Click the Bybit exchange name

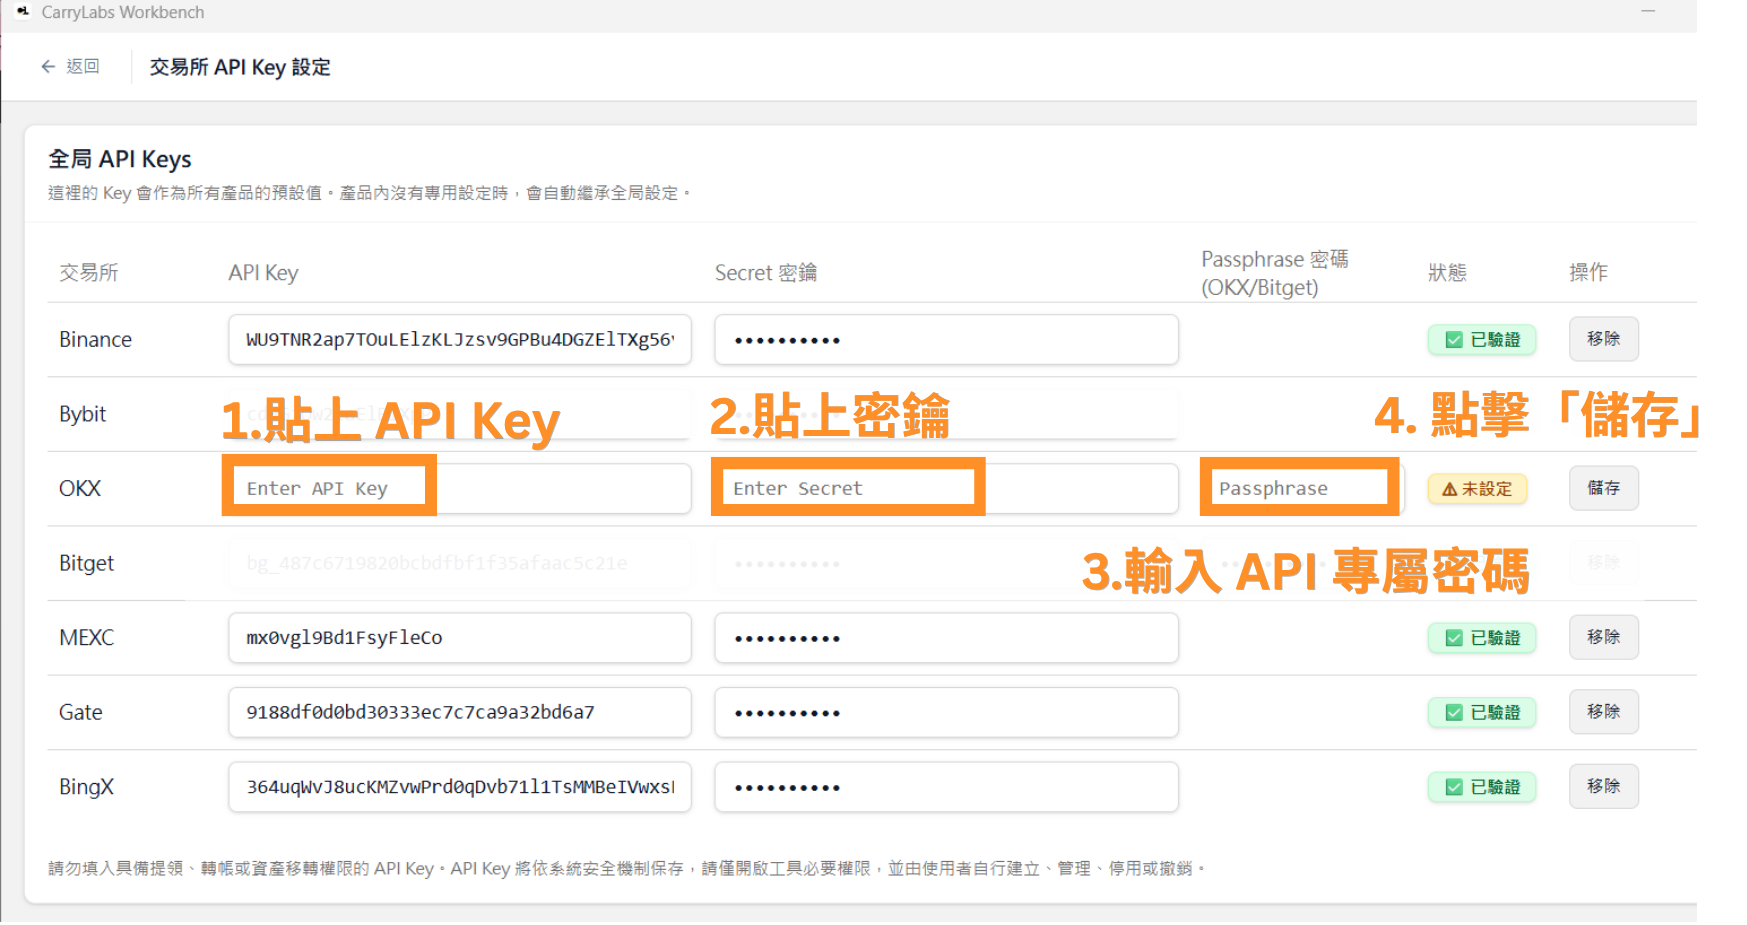click(82, 414)
